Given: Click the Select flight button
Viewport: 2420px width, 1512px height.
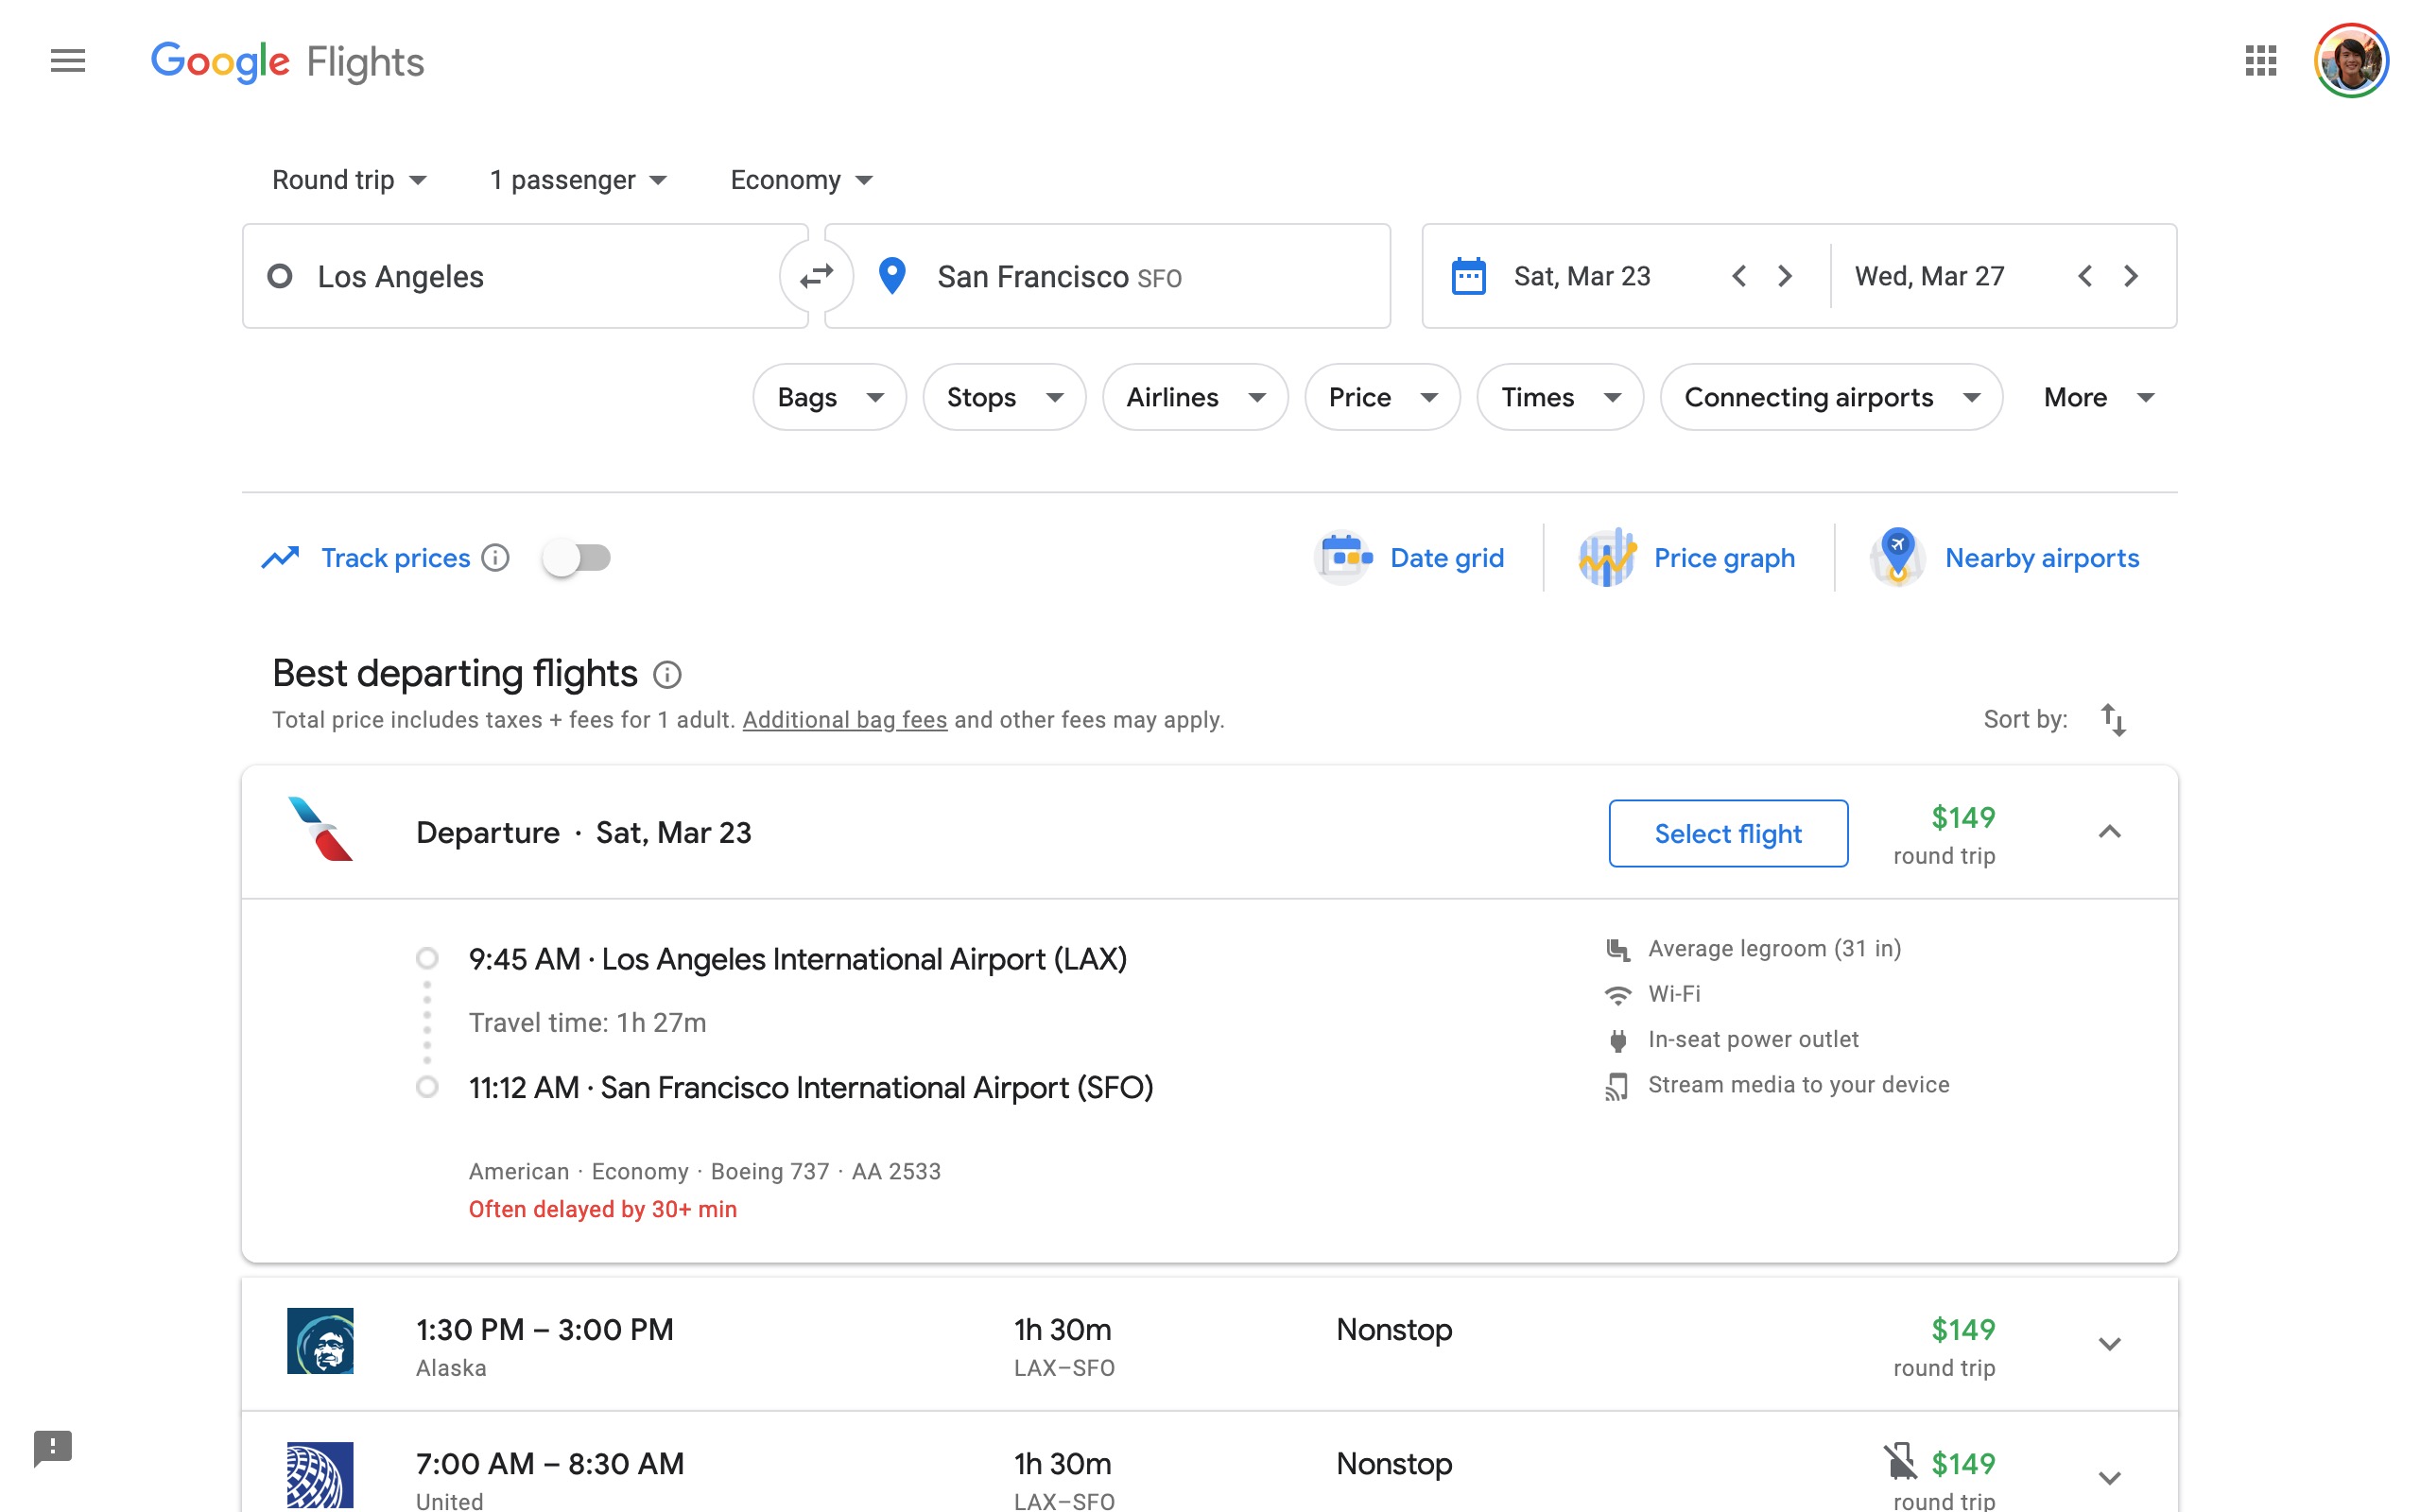Looking at the screenshot, I should (x=1727, y=833).
